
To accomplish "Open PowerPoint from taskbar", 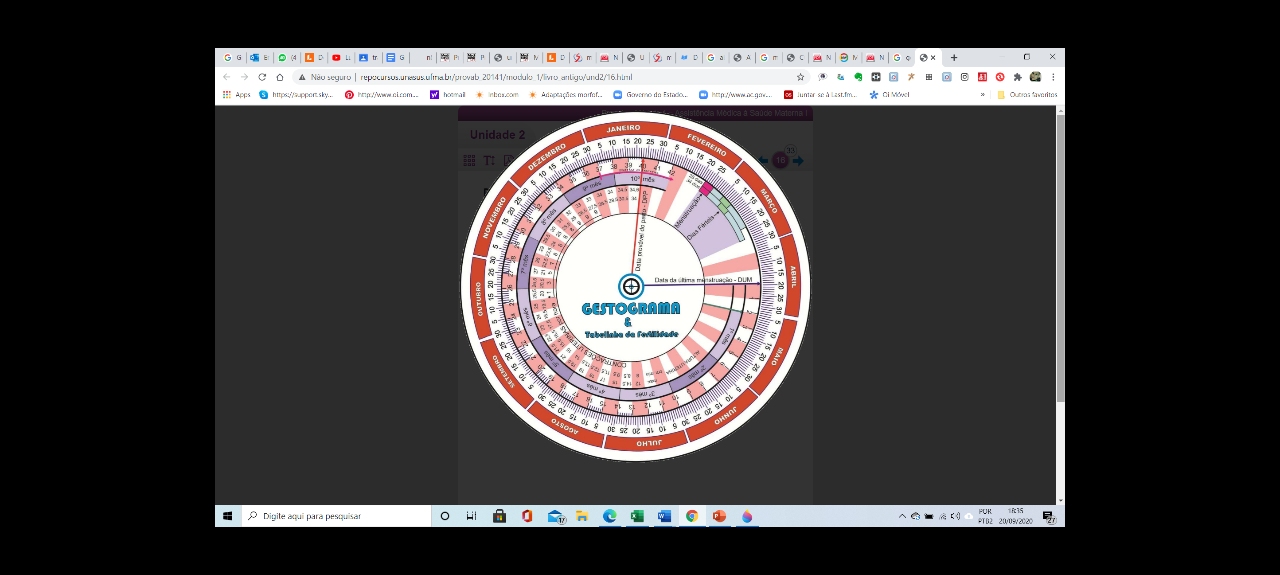I will [x=719, y=516].
